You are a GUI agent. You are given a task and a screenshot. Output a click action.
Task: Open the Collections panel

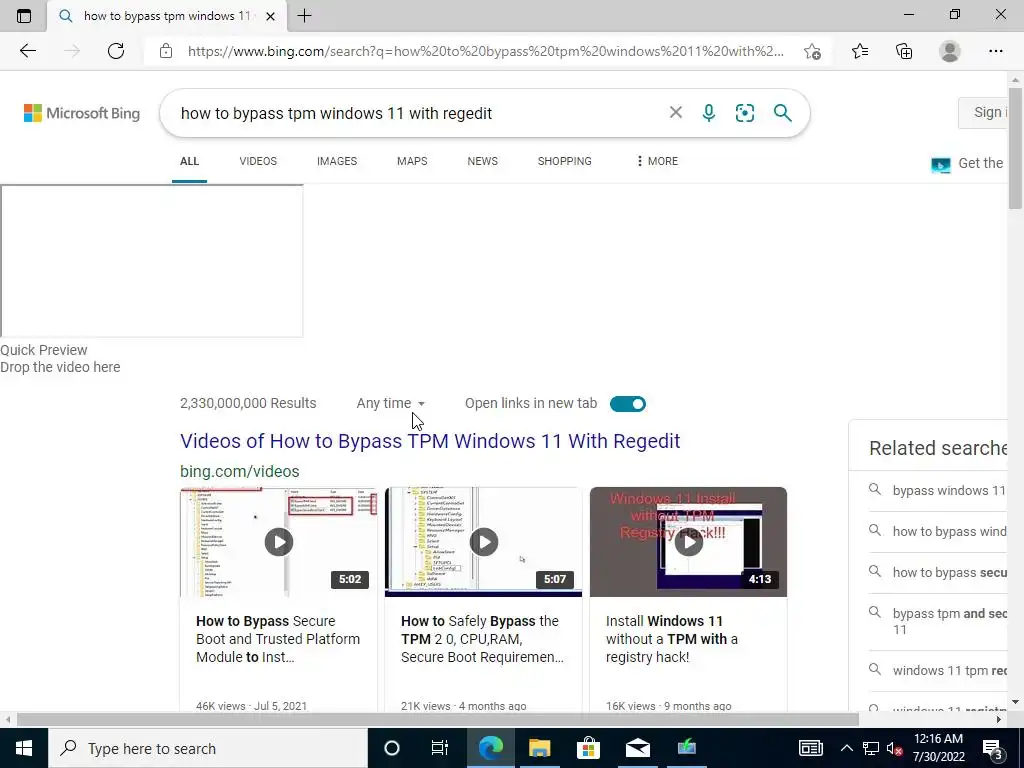tap(904, 51)
